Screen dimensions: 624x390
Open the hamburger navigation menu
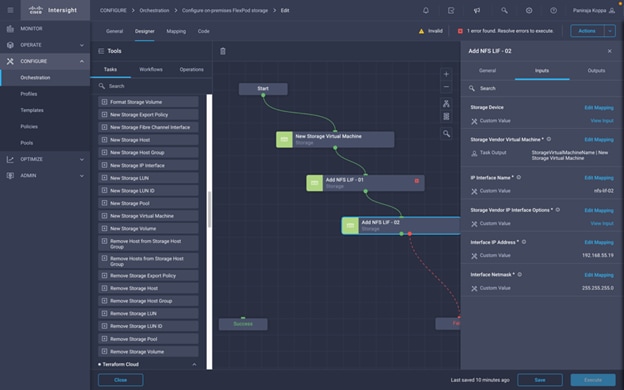[x=10, y=10]
